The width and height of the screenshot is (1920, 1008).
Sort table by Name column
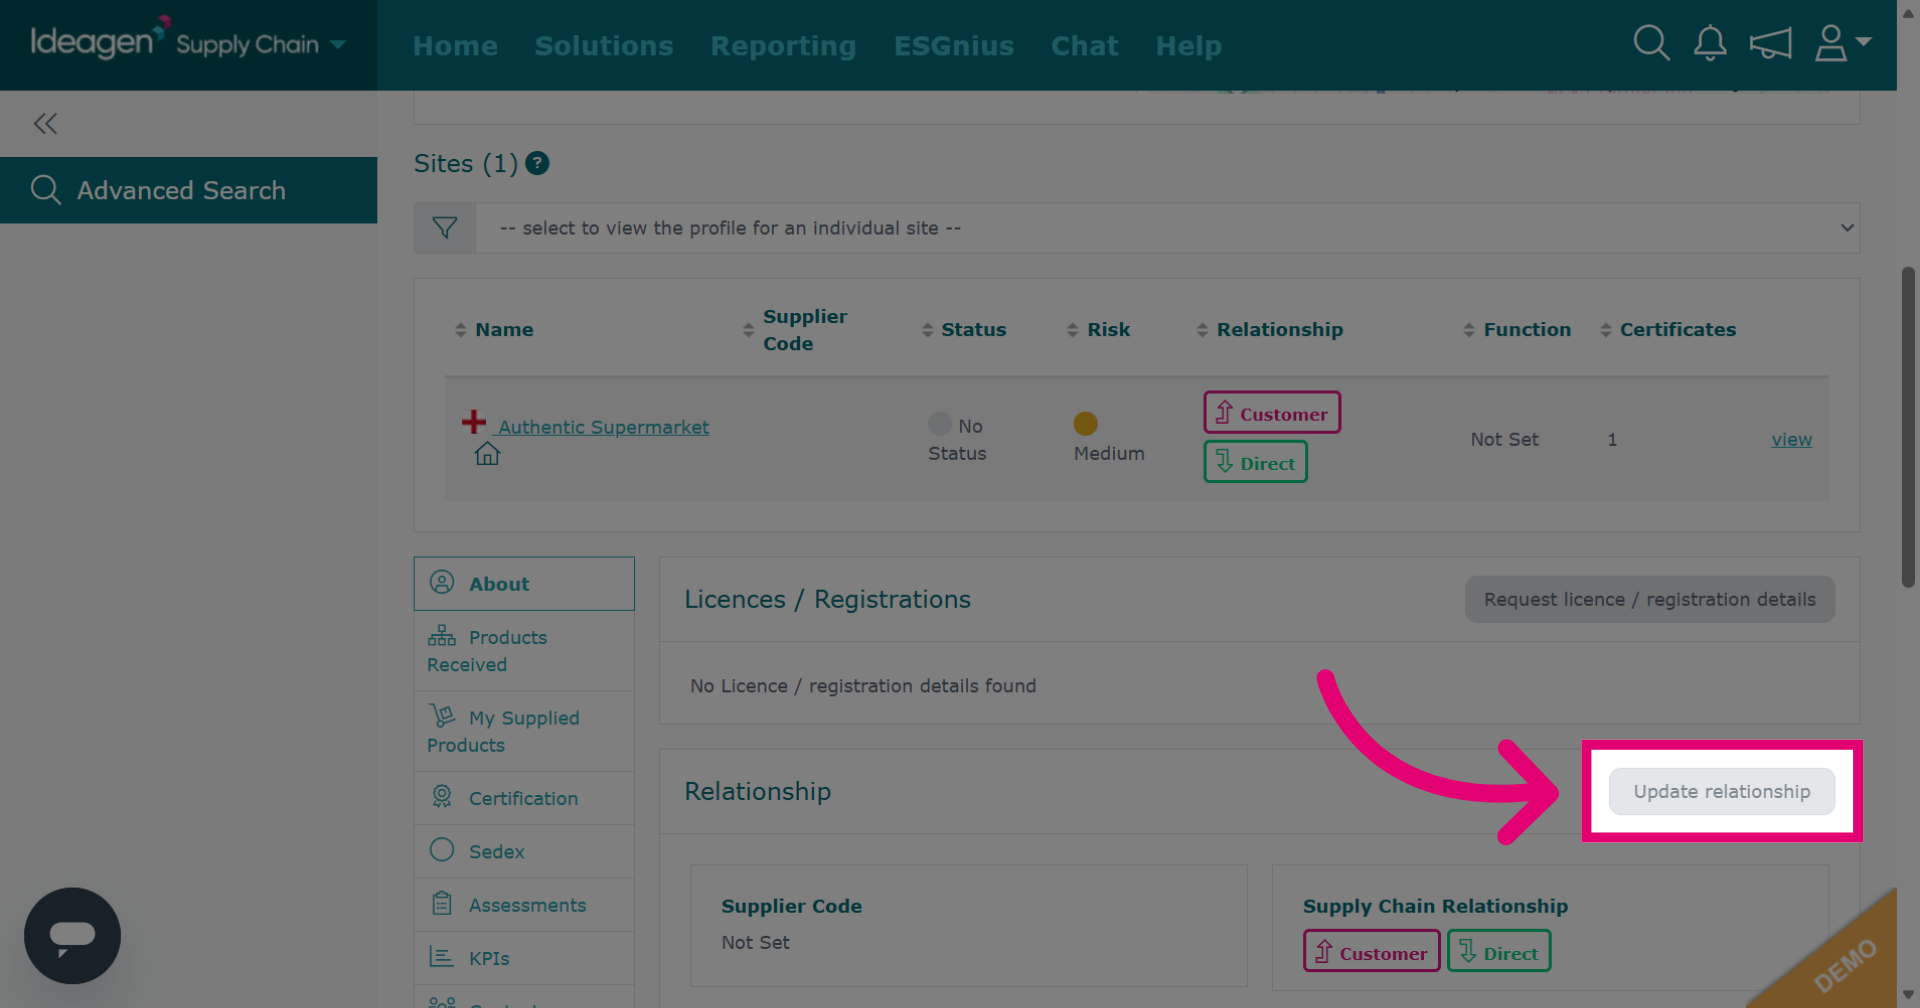[x=494, y=329]
